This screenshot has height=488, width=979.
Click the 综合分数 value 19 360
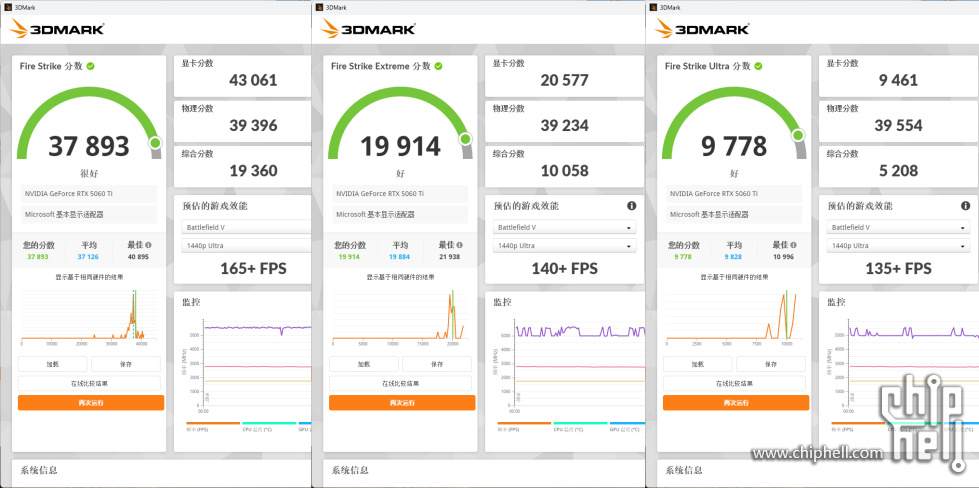(253, 170)
